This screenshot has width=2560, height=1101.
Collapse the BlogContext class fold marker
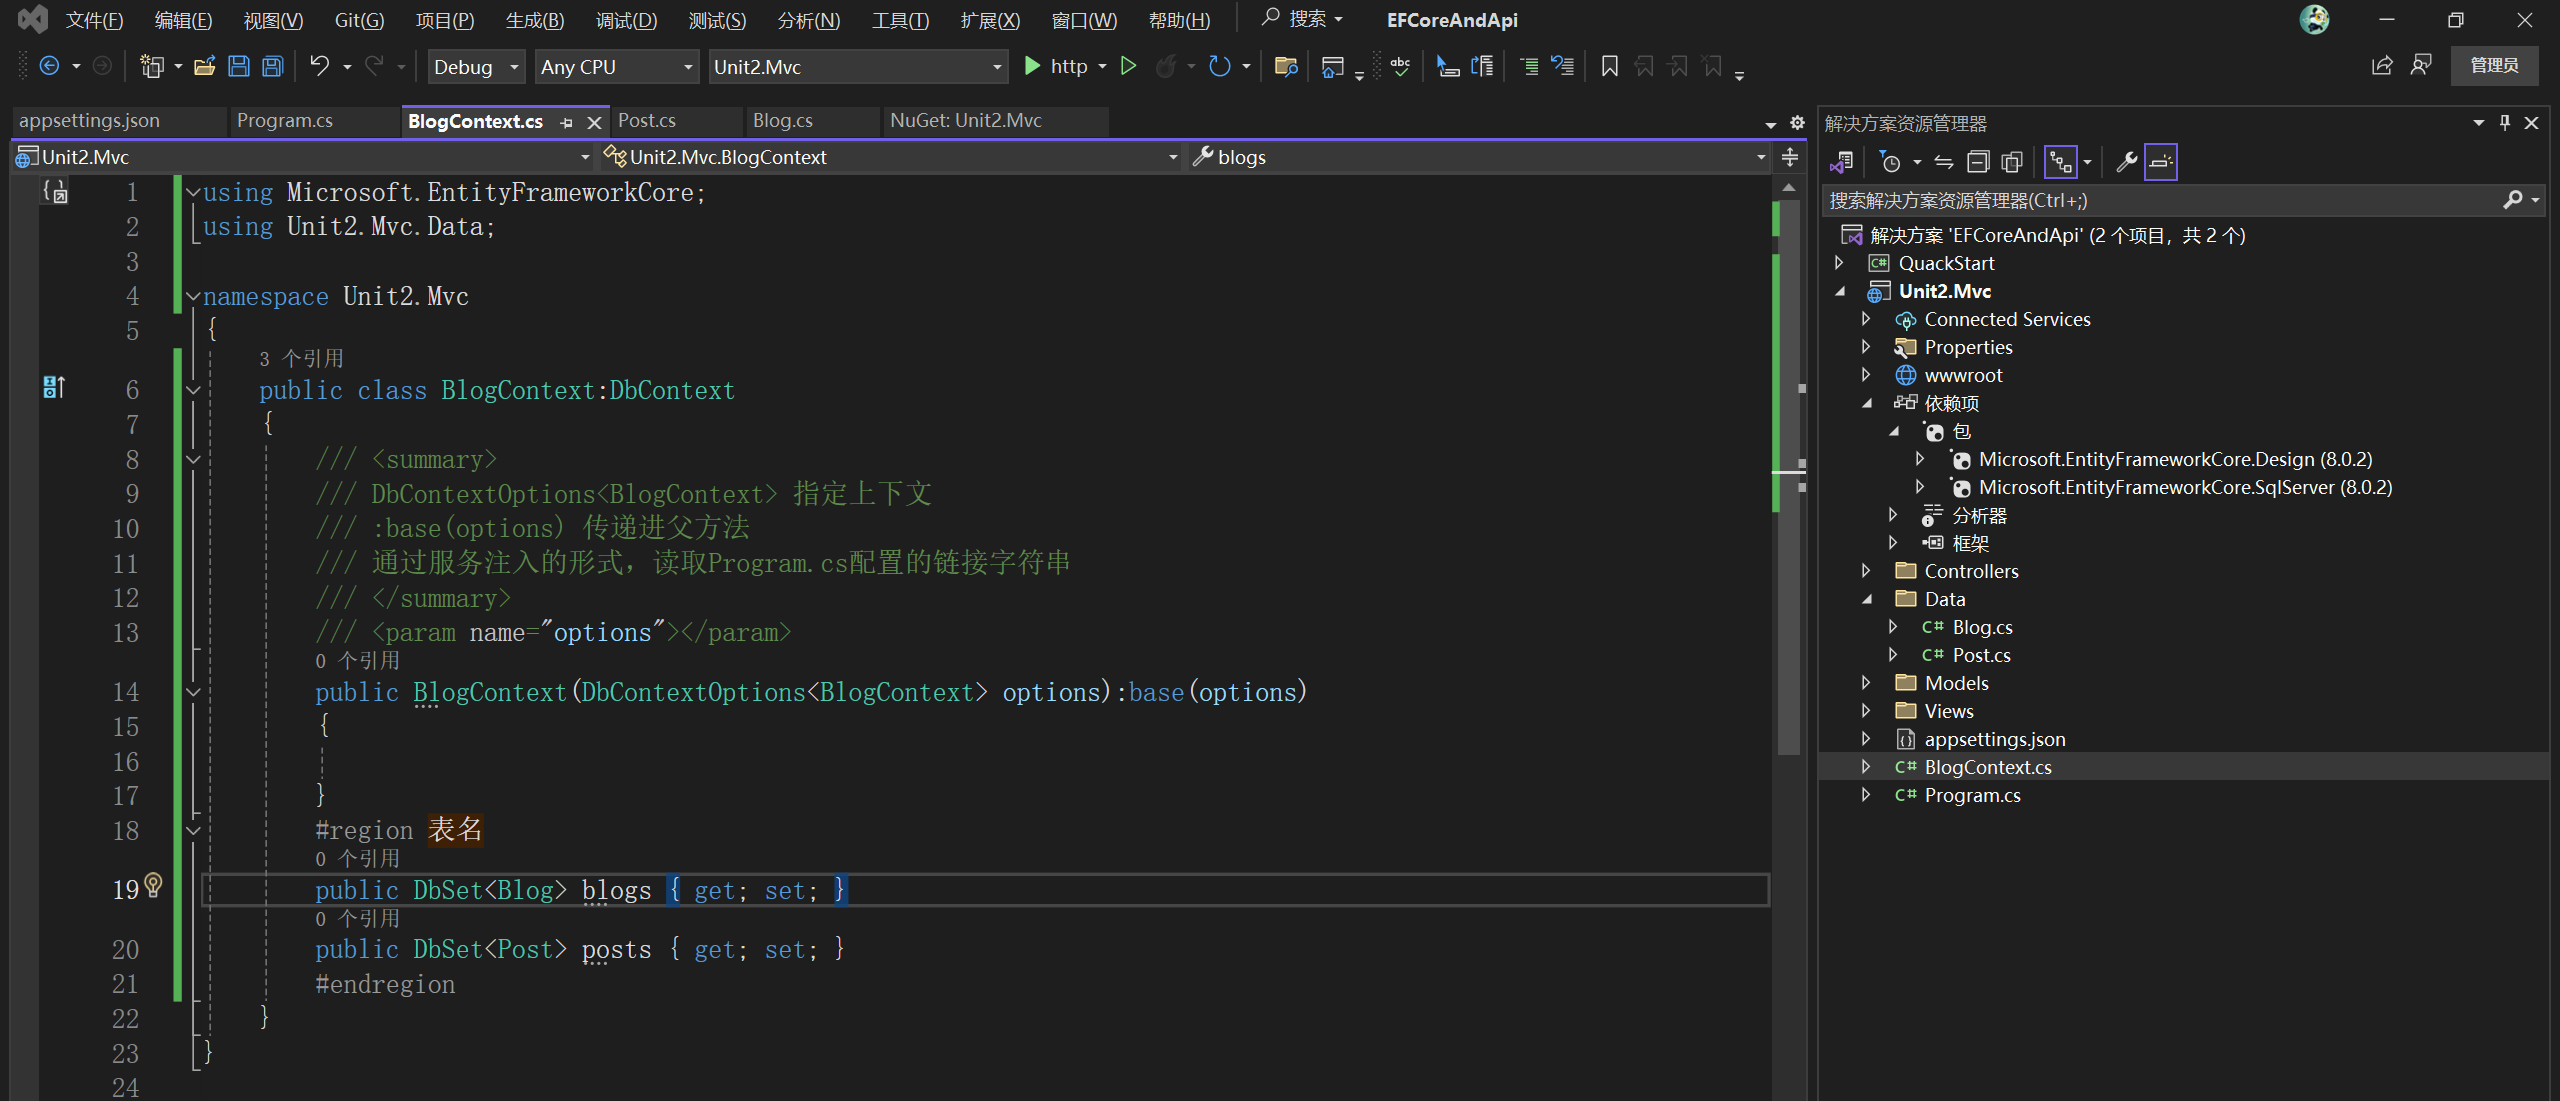[x=193, y=391]
